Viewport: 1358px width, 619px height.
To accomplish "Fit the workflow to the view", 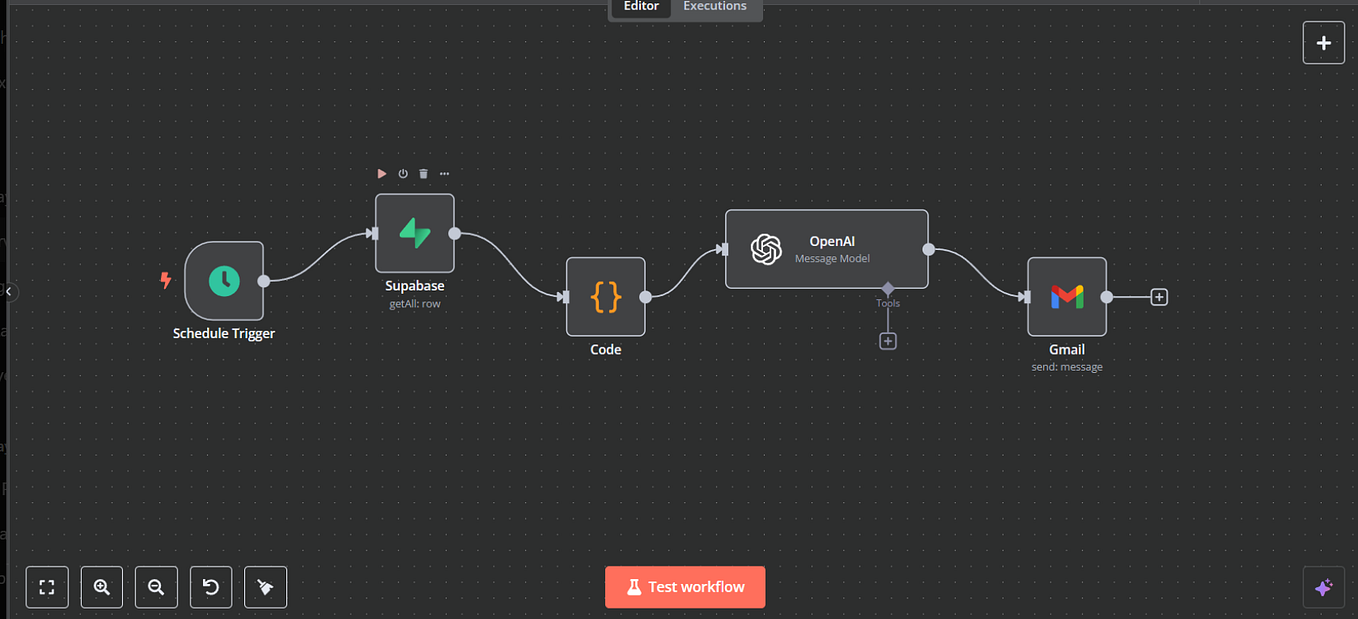I will [x=47, y=587].
